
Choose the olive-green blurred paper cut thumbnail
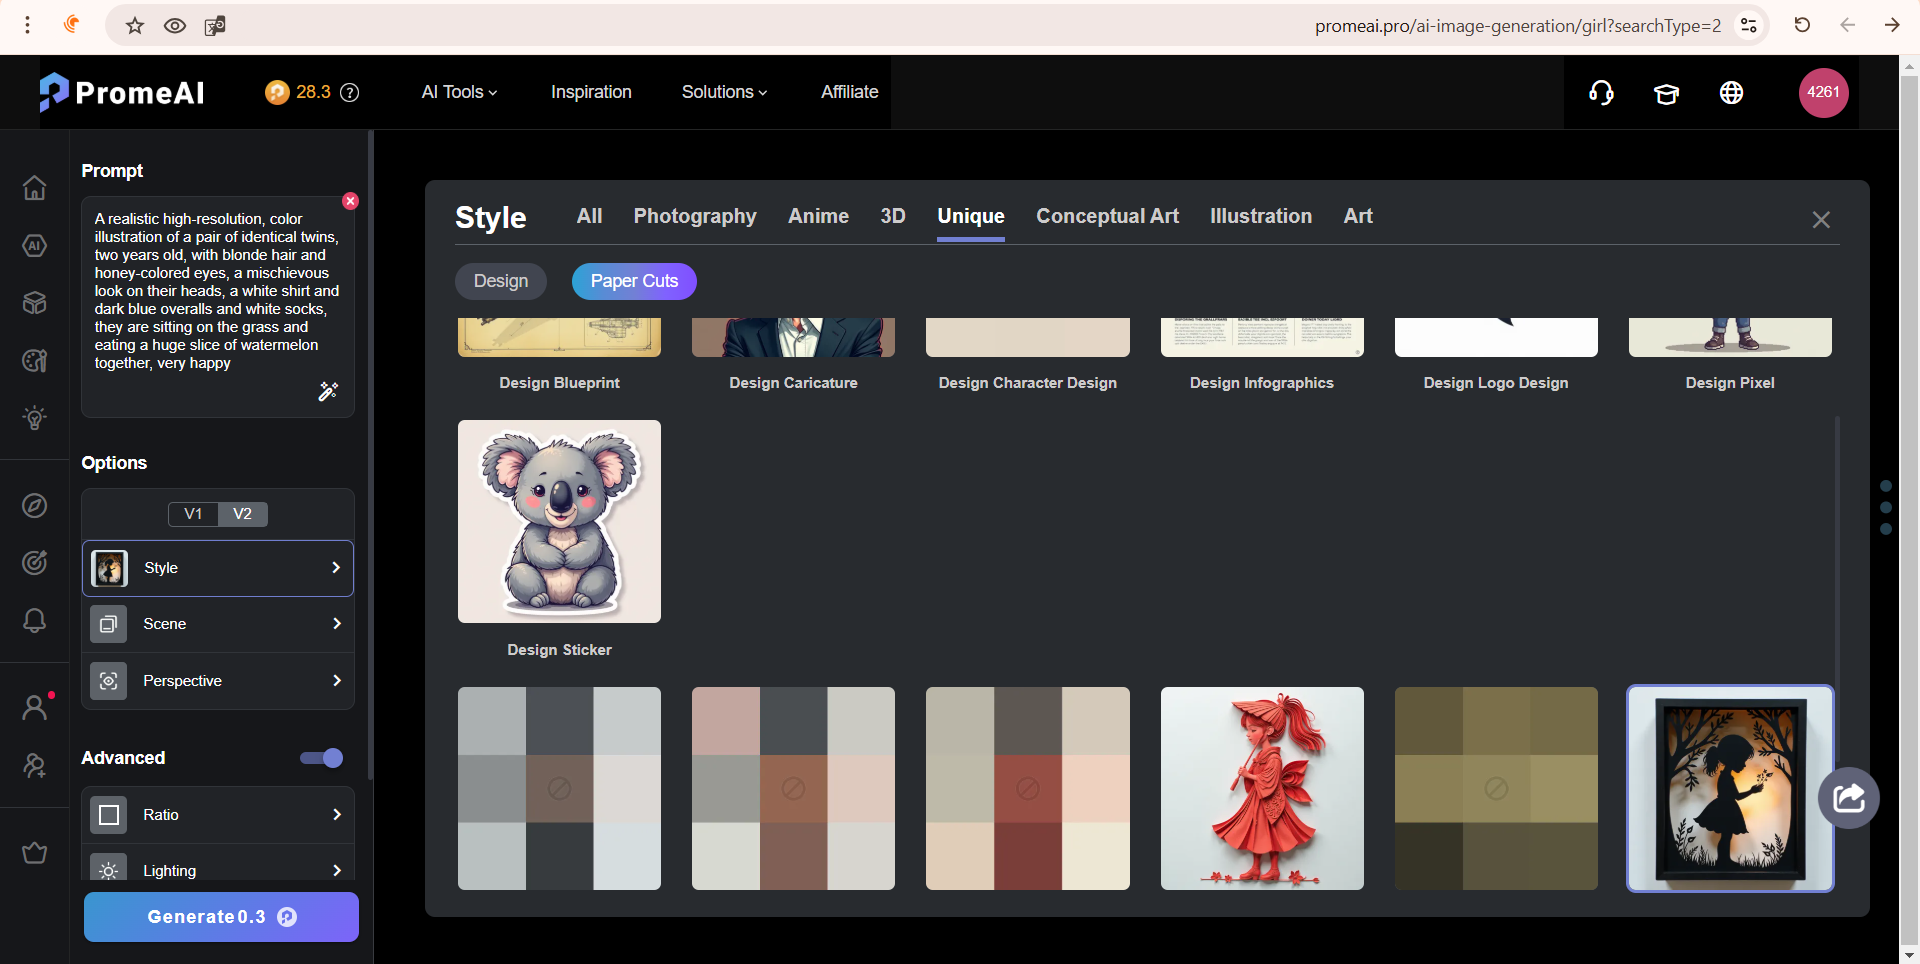[x=1496, y=788]
